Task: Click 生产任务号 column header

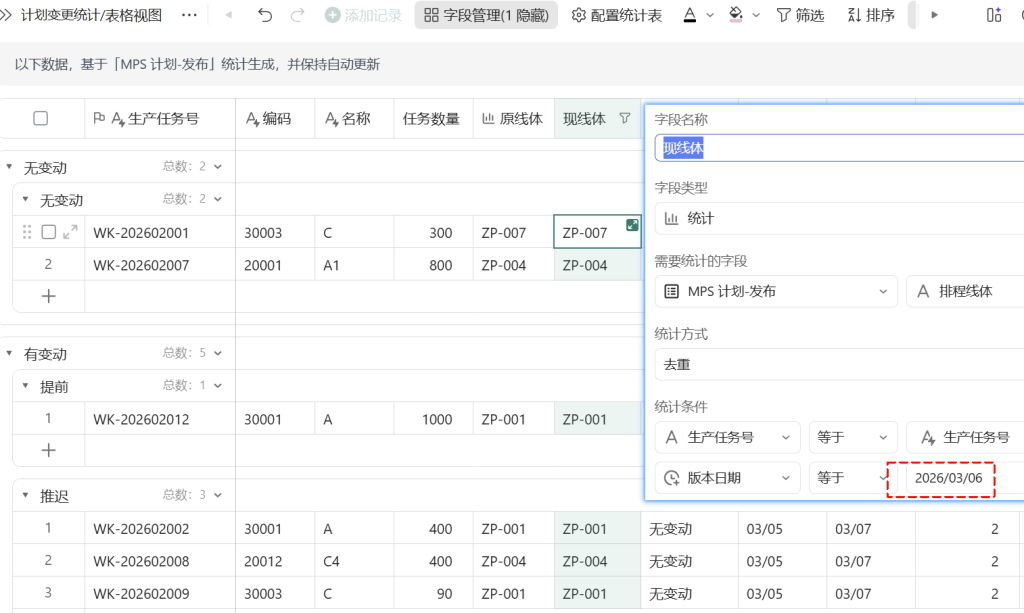Action: click(x=160, y=118)
